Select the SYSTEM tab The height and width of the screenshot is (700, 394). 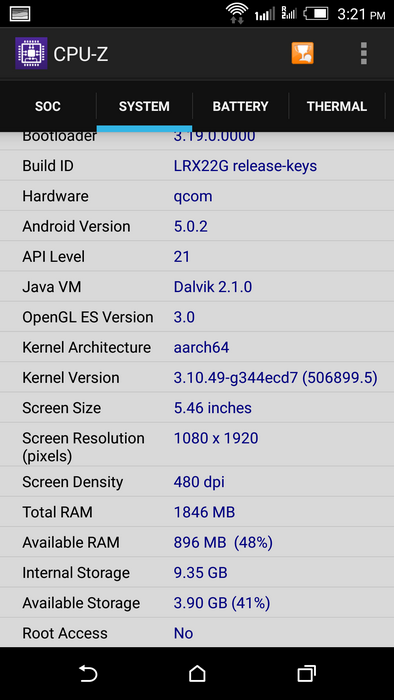pos(144,106)
